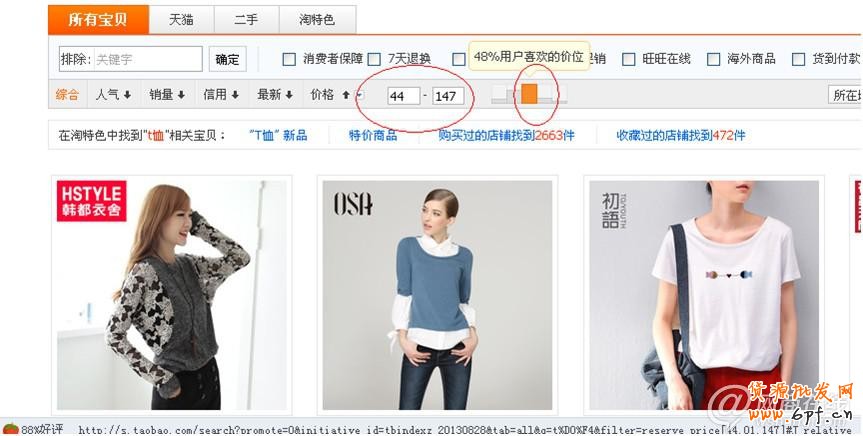This screenshot has width=863, height=436.
Task: Sort by 信用 descending
Action: tap(221, 95)
